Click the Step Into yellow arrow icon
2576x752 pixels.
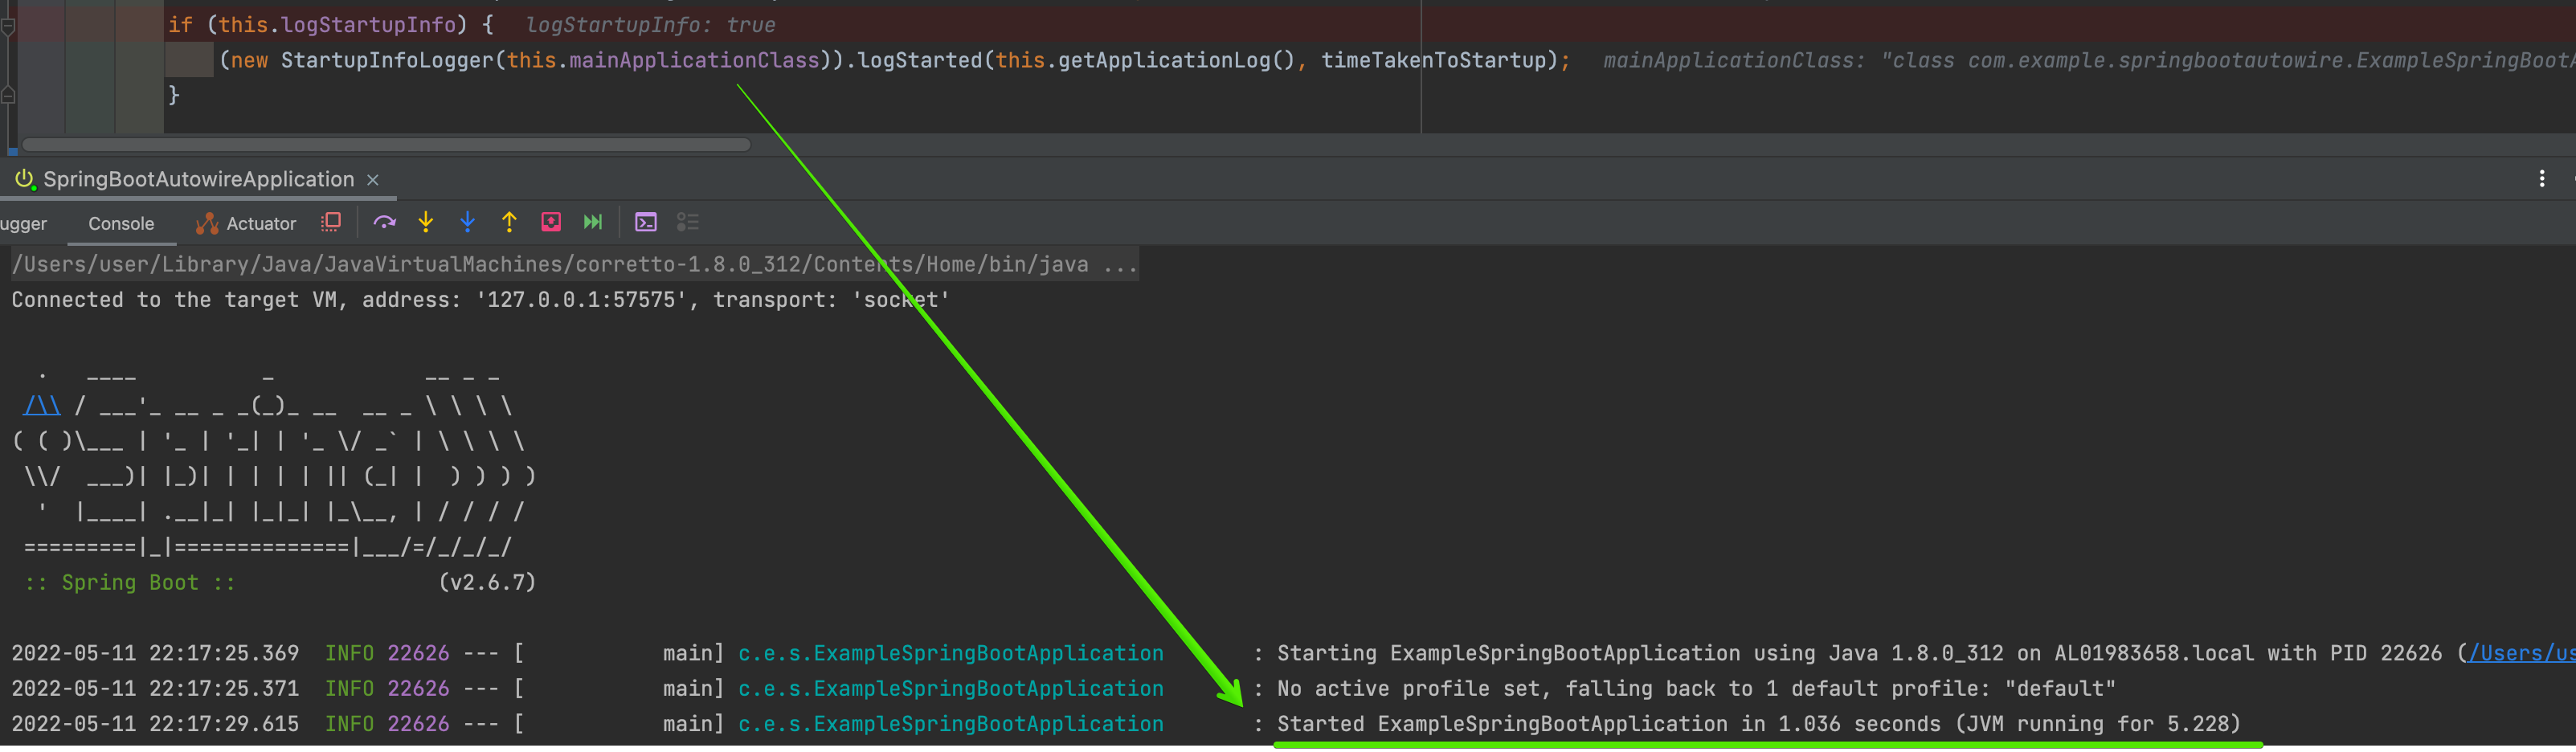[426, 222]
